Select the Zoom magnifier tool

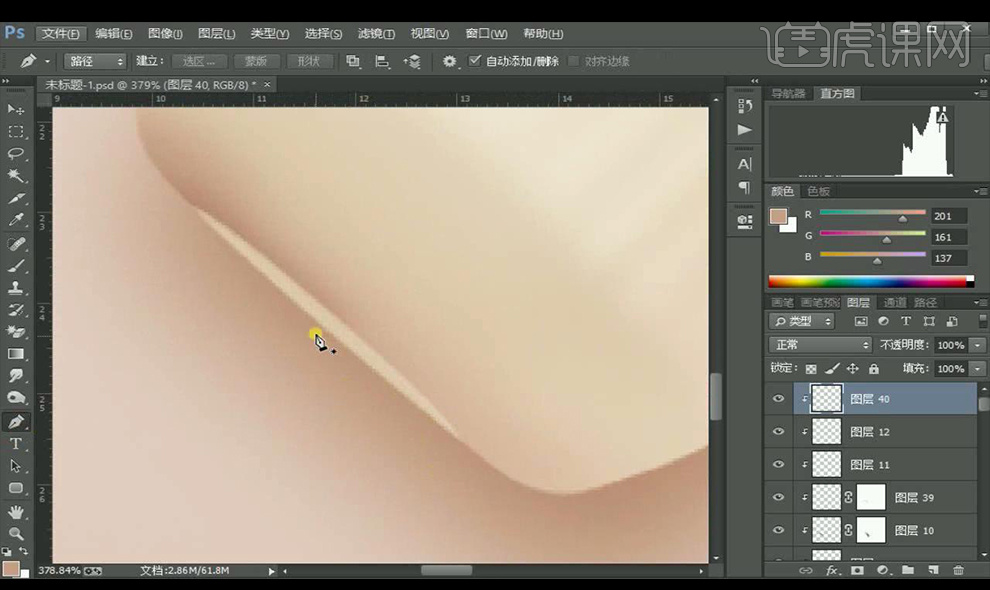[16, 533]
